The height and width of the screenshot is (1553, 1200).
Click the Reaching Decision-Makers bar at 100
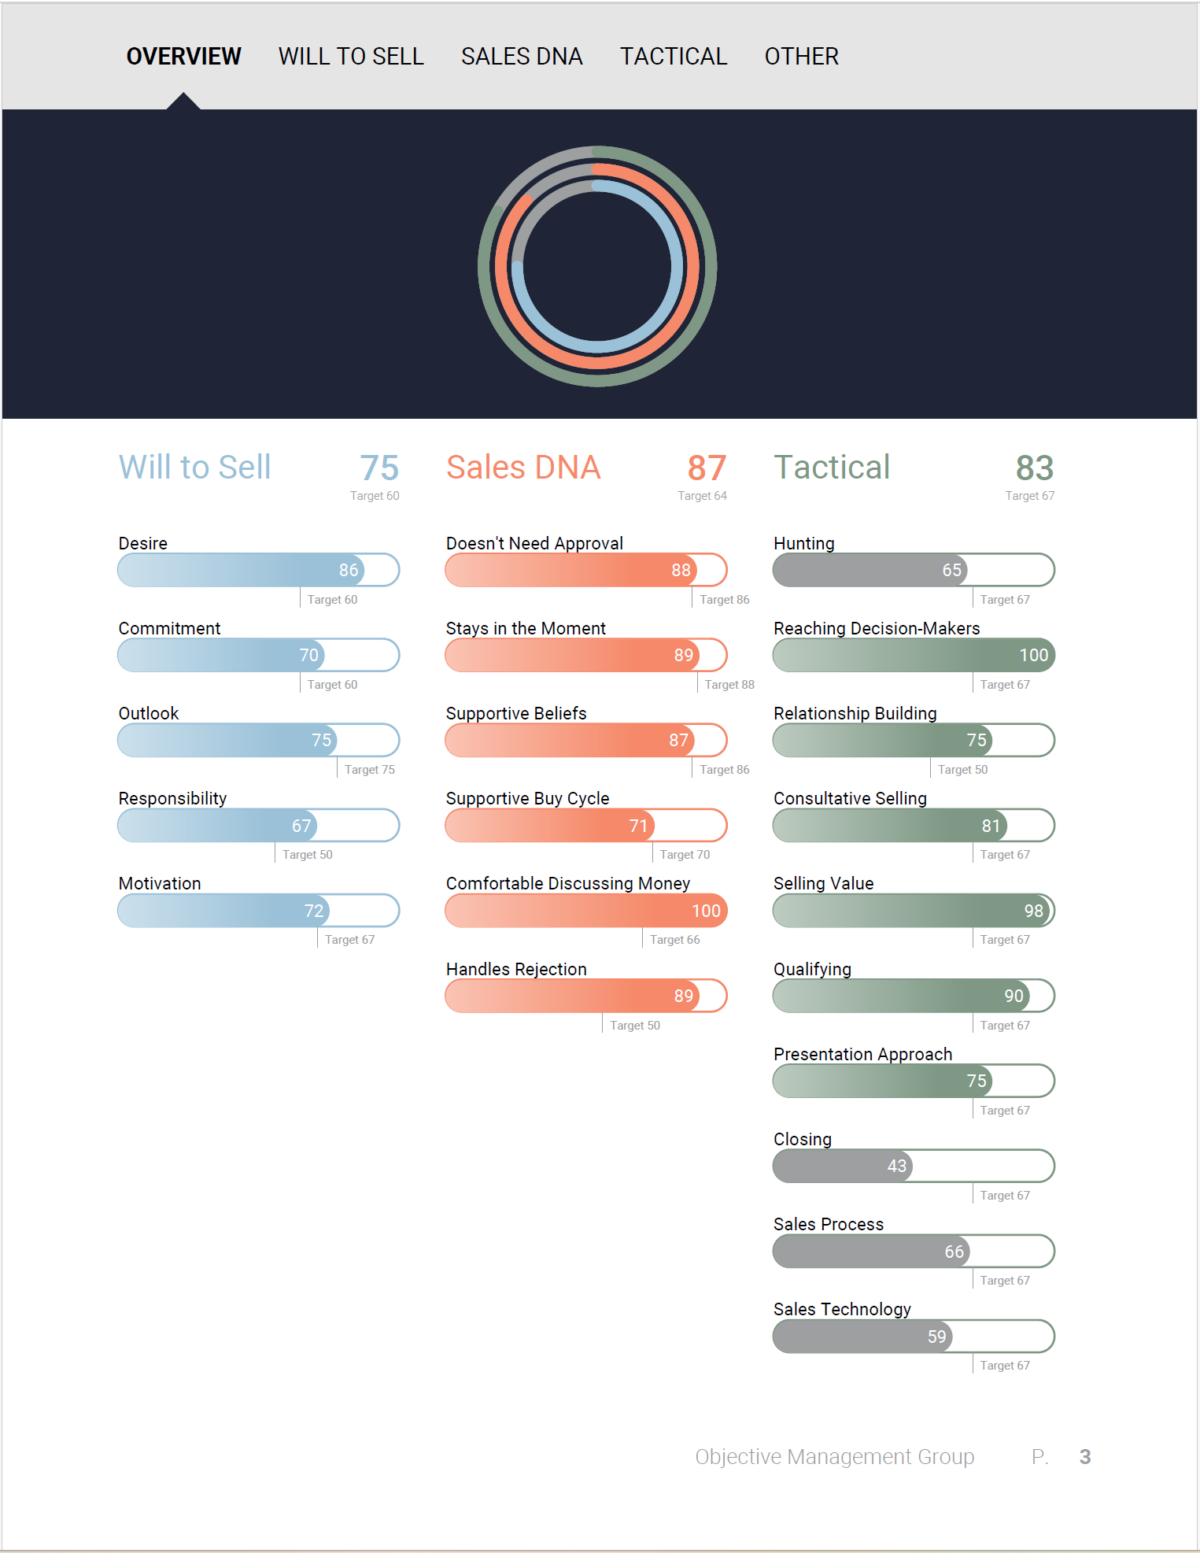pyautogui.click(x=913, y=655)
